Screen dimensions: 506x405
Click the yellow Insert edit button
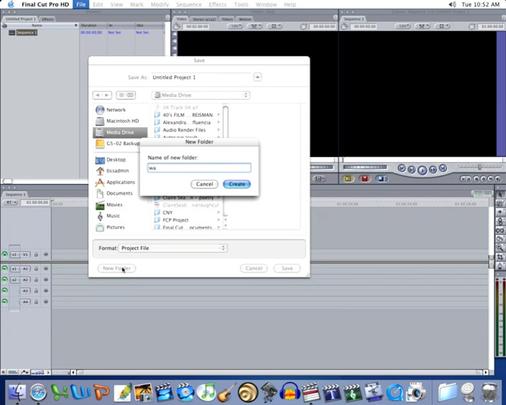coord(347,179)
